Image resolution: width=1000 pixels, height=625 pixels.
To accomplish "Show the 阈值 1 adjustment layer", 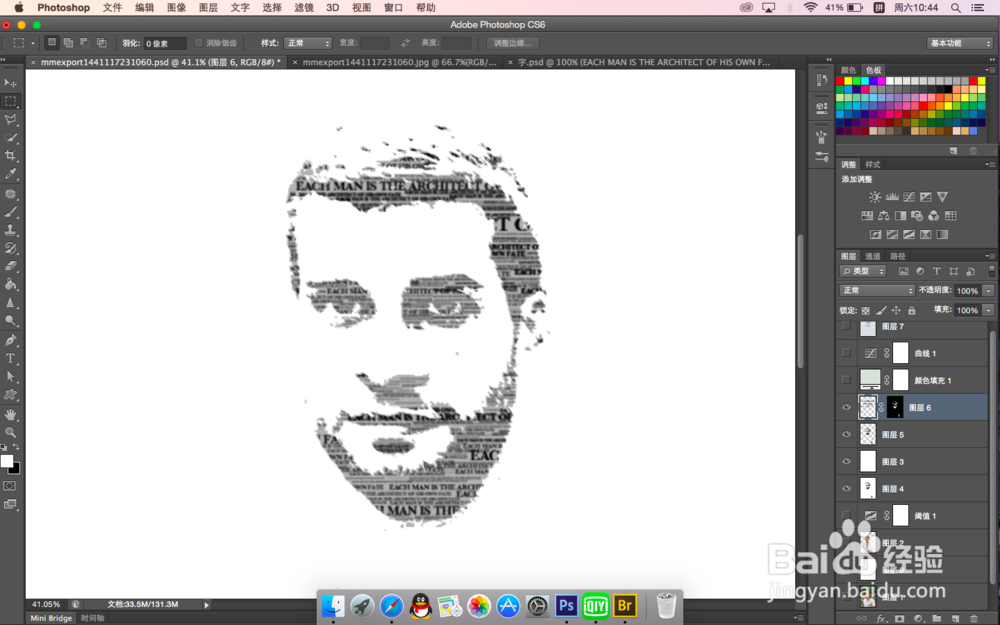I will [846, 515].
